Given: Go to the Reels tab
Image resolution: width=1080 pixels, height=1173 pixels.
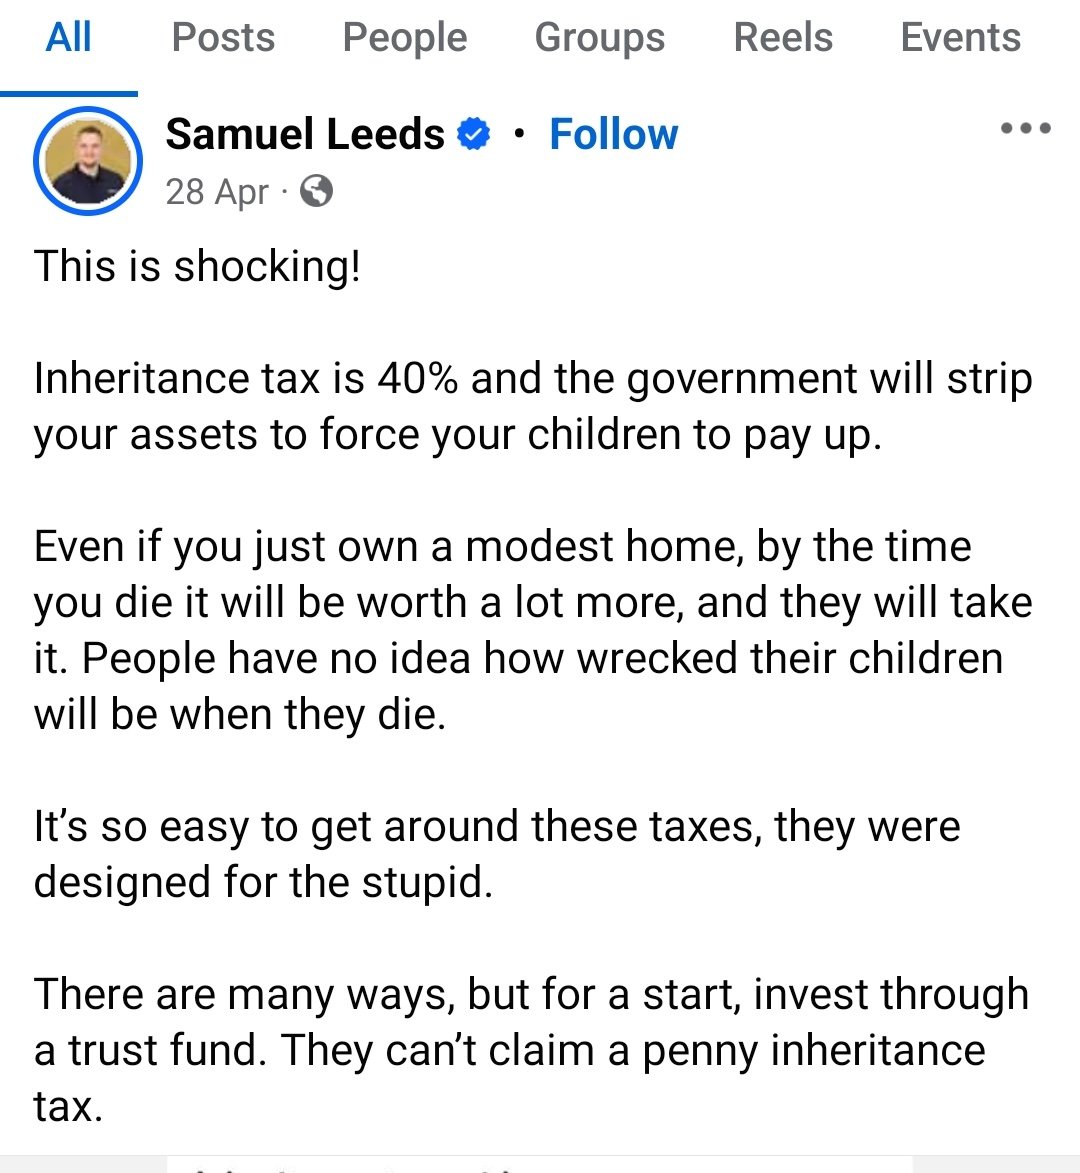Looking at the screenshot, I should point(783,38).
